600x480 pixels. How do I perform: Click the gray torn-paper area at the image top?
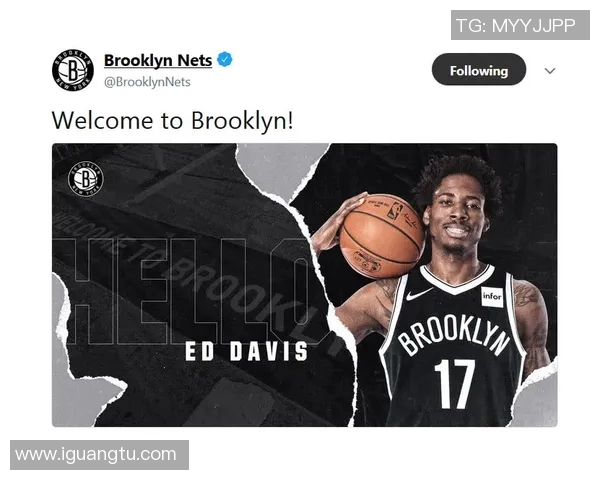click(281, 168)
